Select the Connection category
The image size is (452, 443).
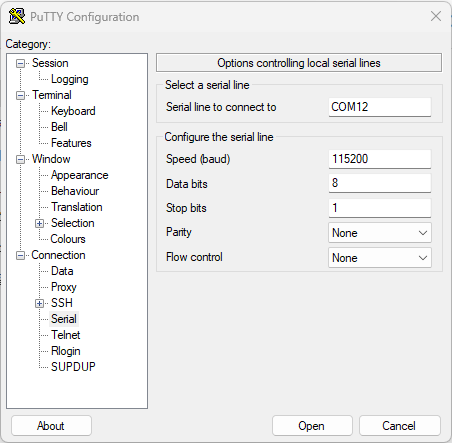pyautogui.click(x=58, y=255)
